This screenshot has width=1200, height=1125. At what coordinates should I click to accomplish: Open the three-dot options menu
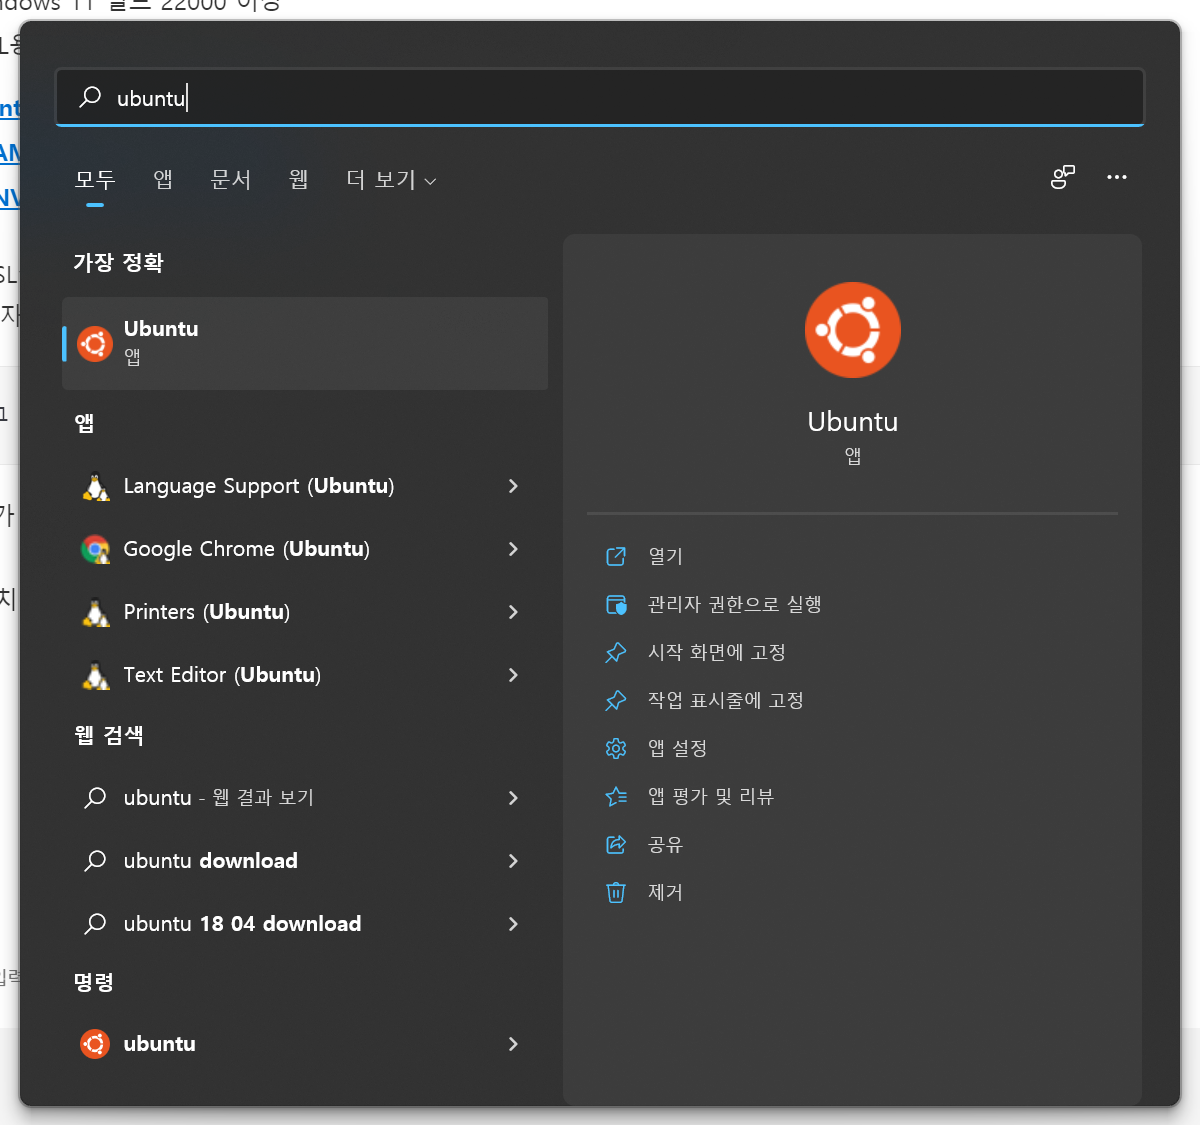point(1117,177)
